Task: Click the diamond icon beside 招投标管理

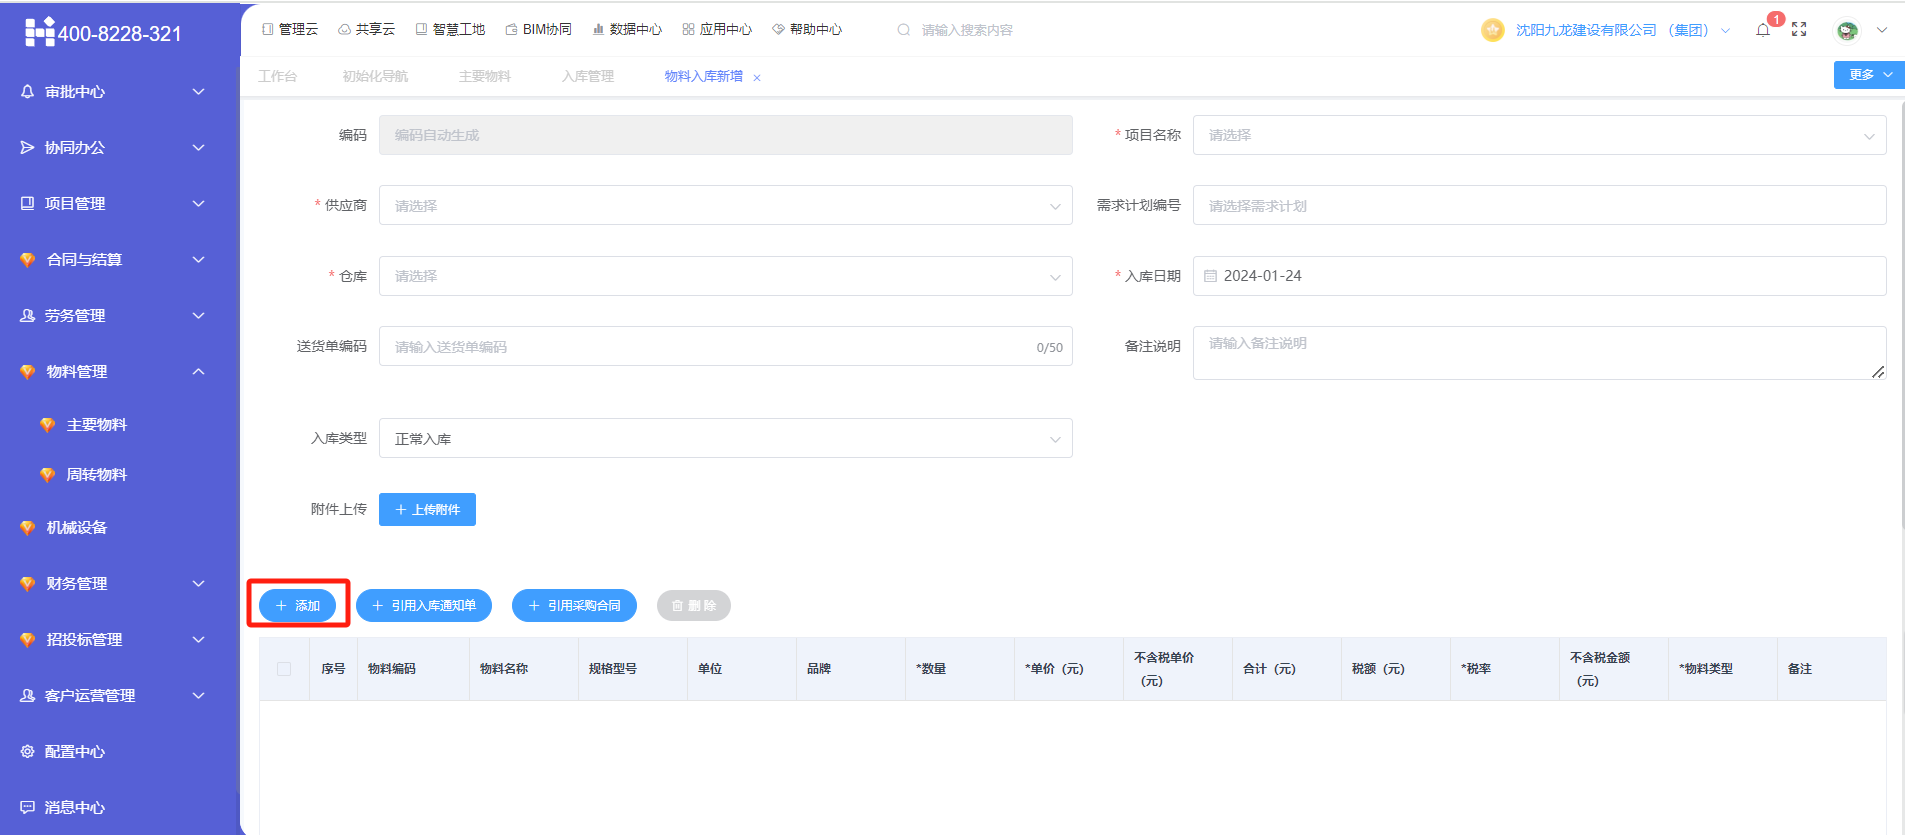Action: pos(27,639)
